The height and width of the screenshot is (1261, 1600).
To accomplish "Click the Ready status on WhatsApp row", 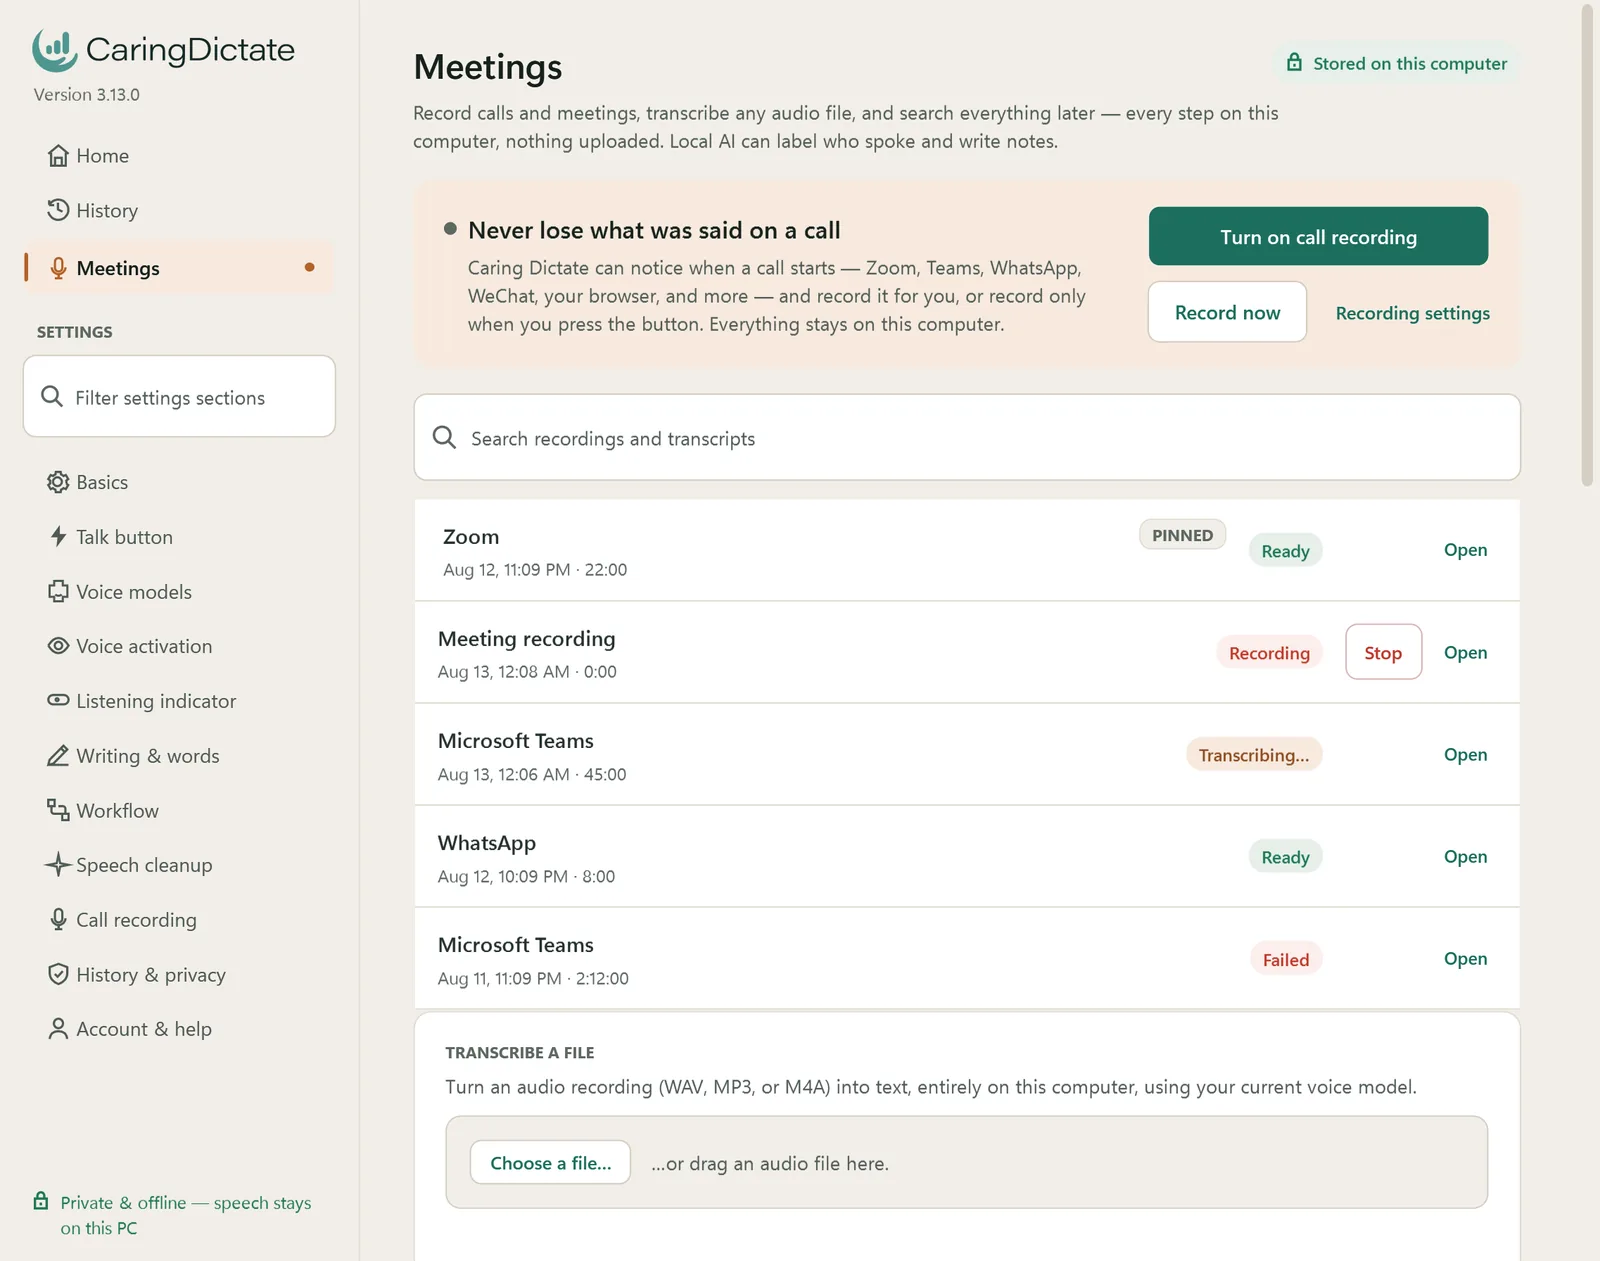I will click(1285, 856).
